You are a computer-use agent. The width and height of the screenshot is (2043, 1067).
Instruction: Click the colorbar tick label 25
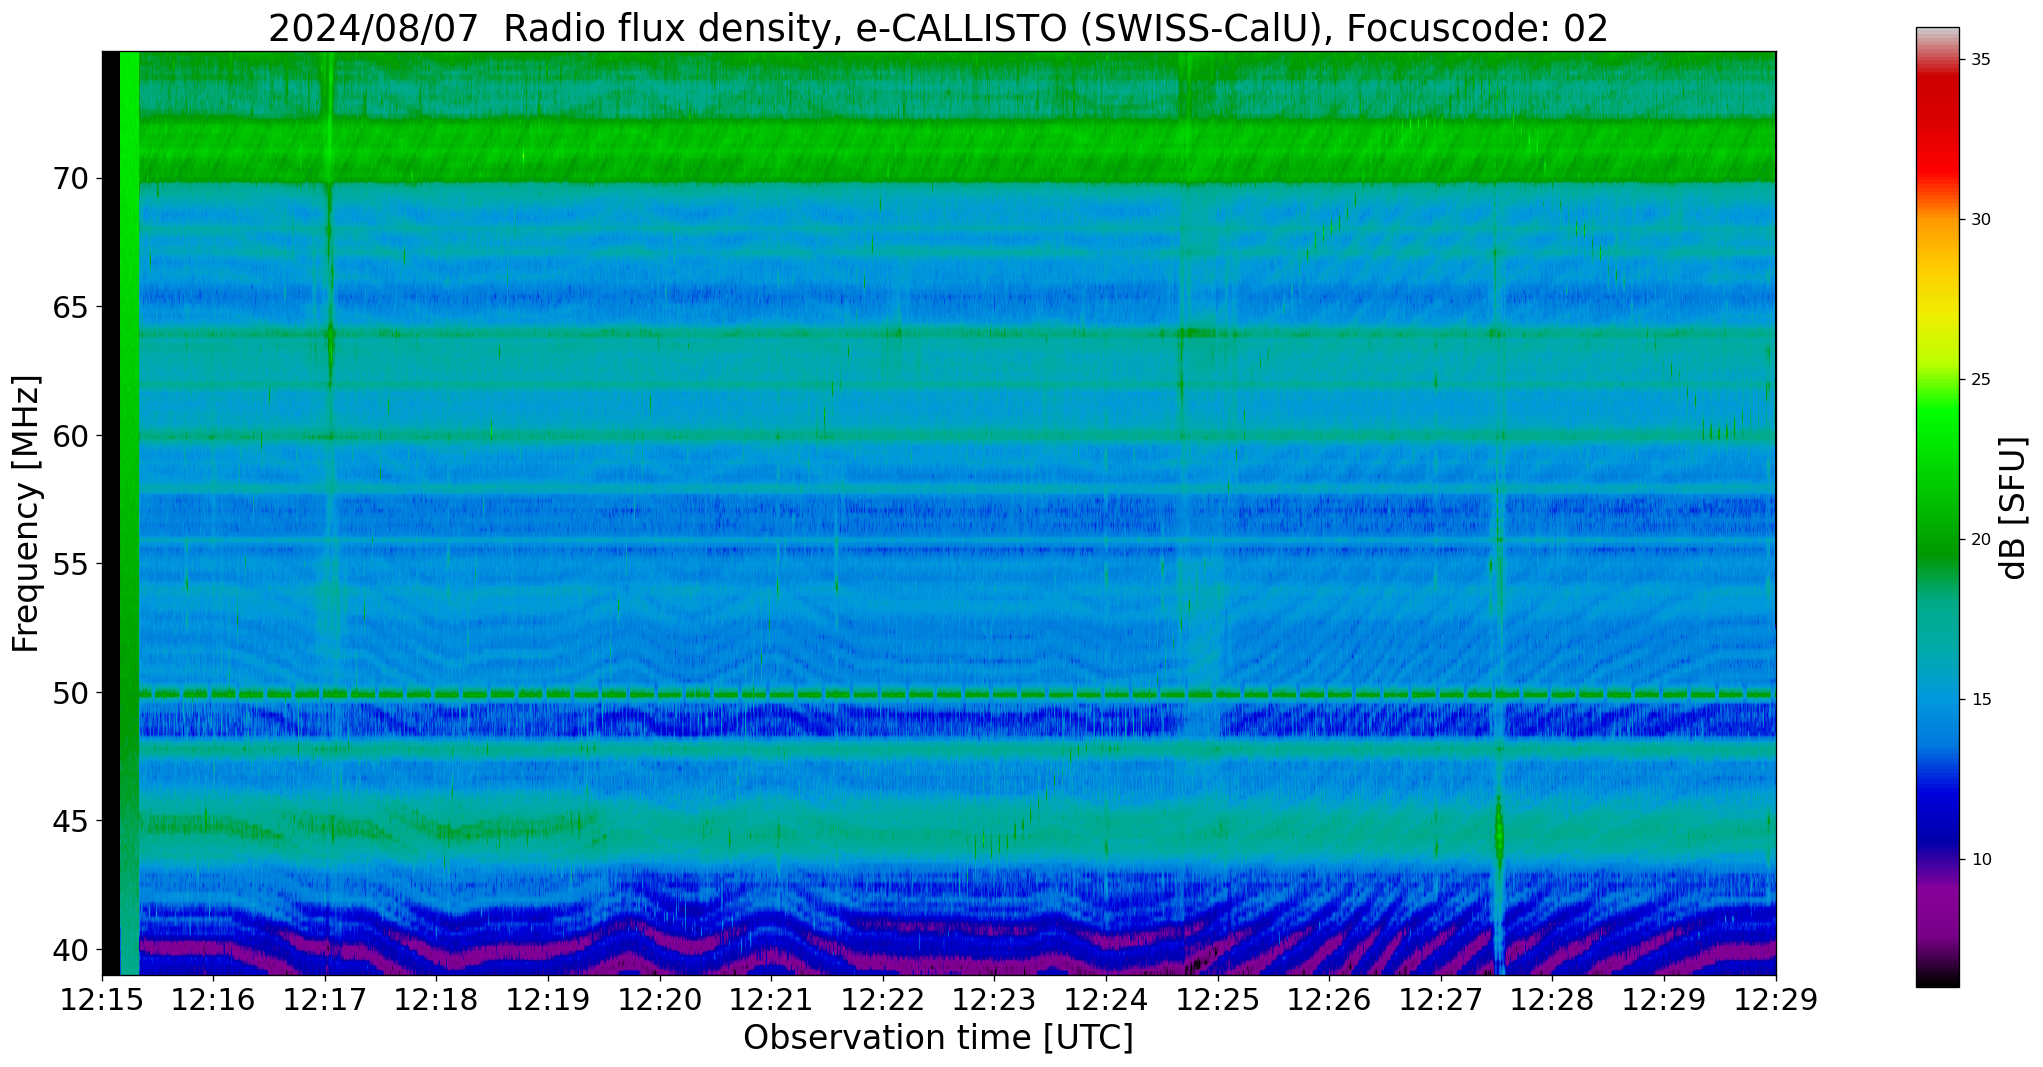pos(1980,380)
